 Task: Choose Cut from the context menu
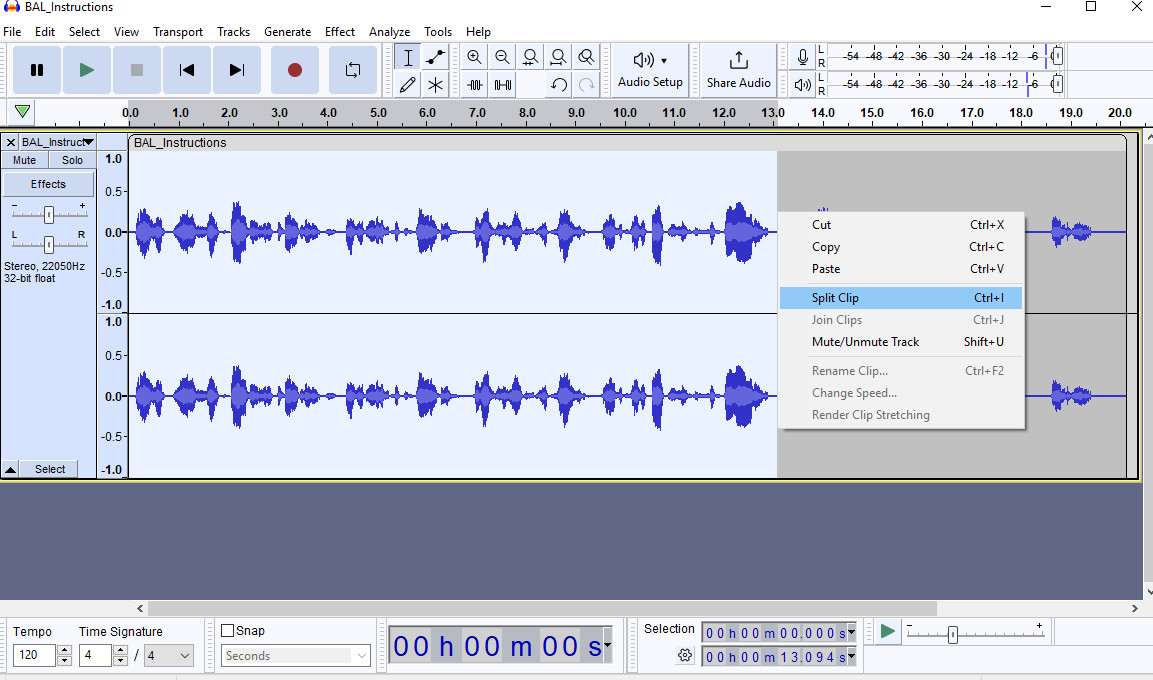click(x=901, y=225)
